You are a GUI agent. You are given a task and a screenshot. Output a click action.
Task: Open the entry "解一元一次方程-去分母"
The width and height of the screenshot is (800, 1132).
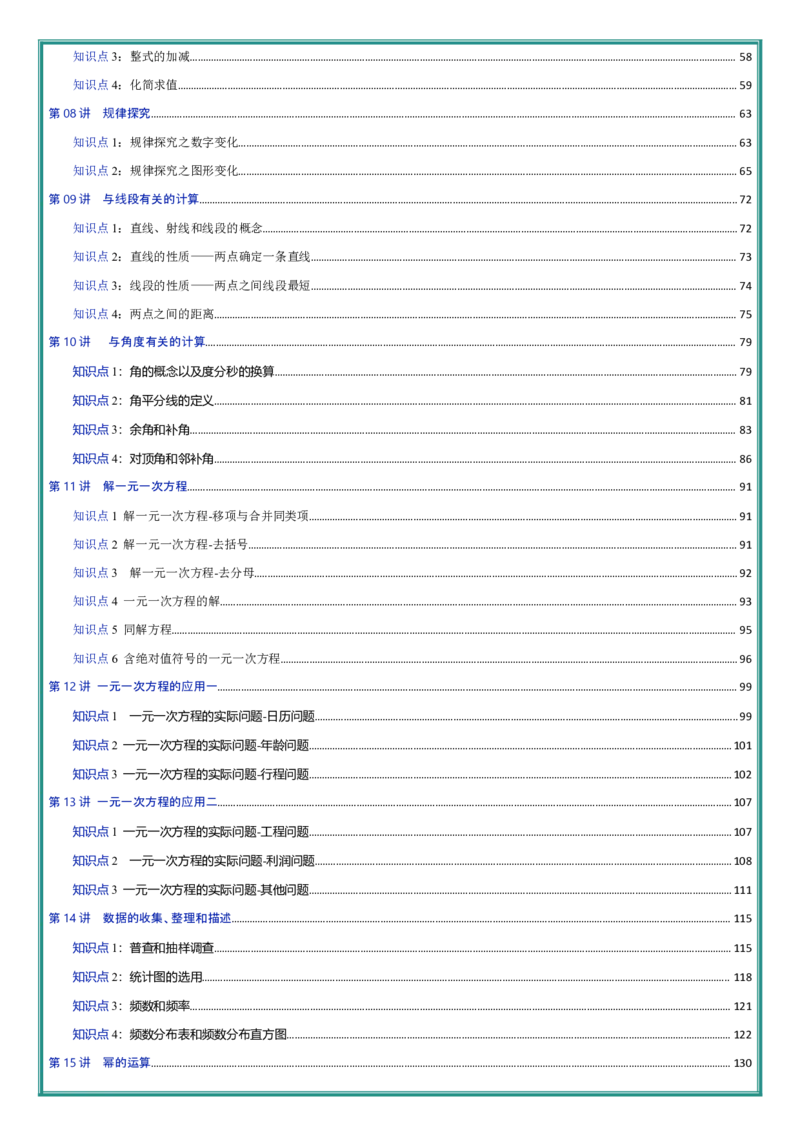(x=412, y=572)
